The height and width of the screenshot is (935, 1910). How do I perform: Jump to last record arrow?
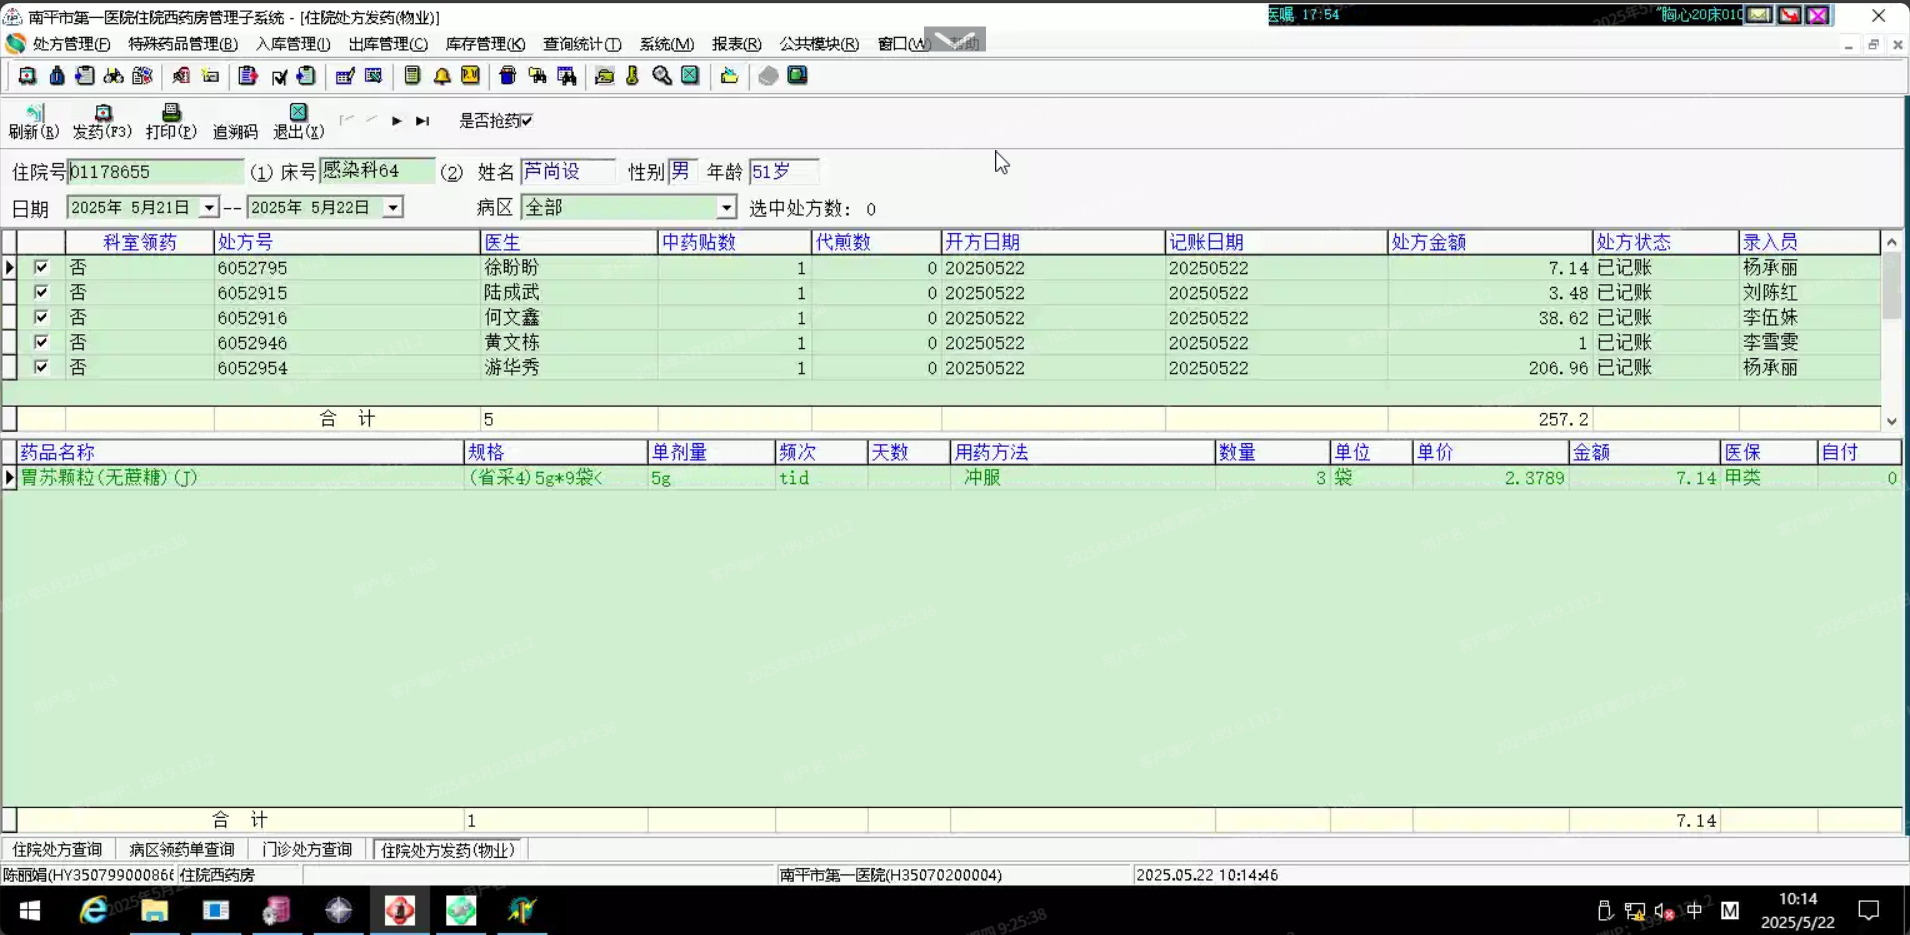pyautogui.click(x=423, y=121)
